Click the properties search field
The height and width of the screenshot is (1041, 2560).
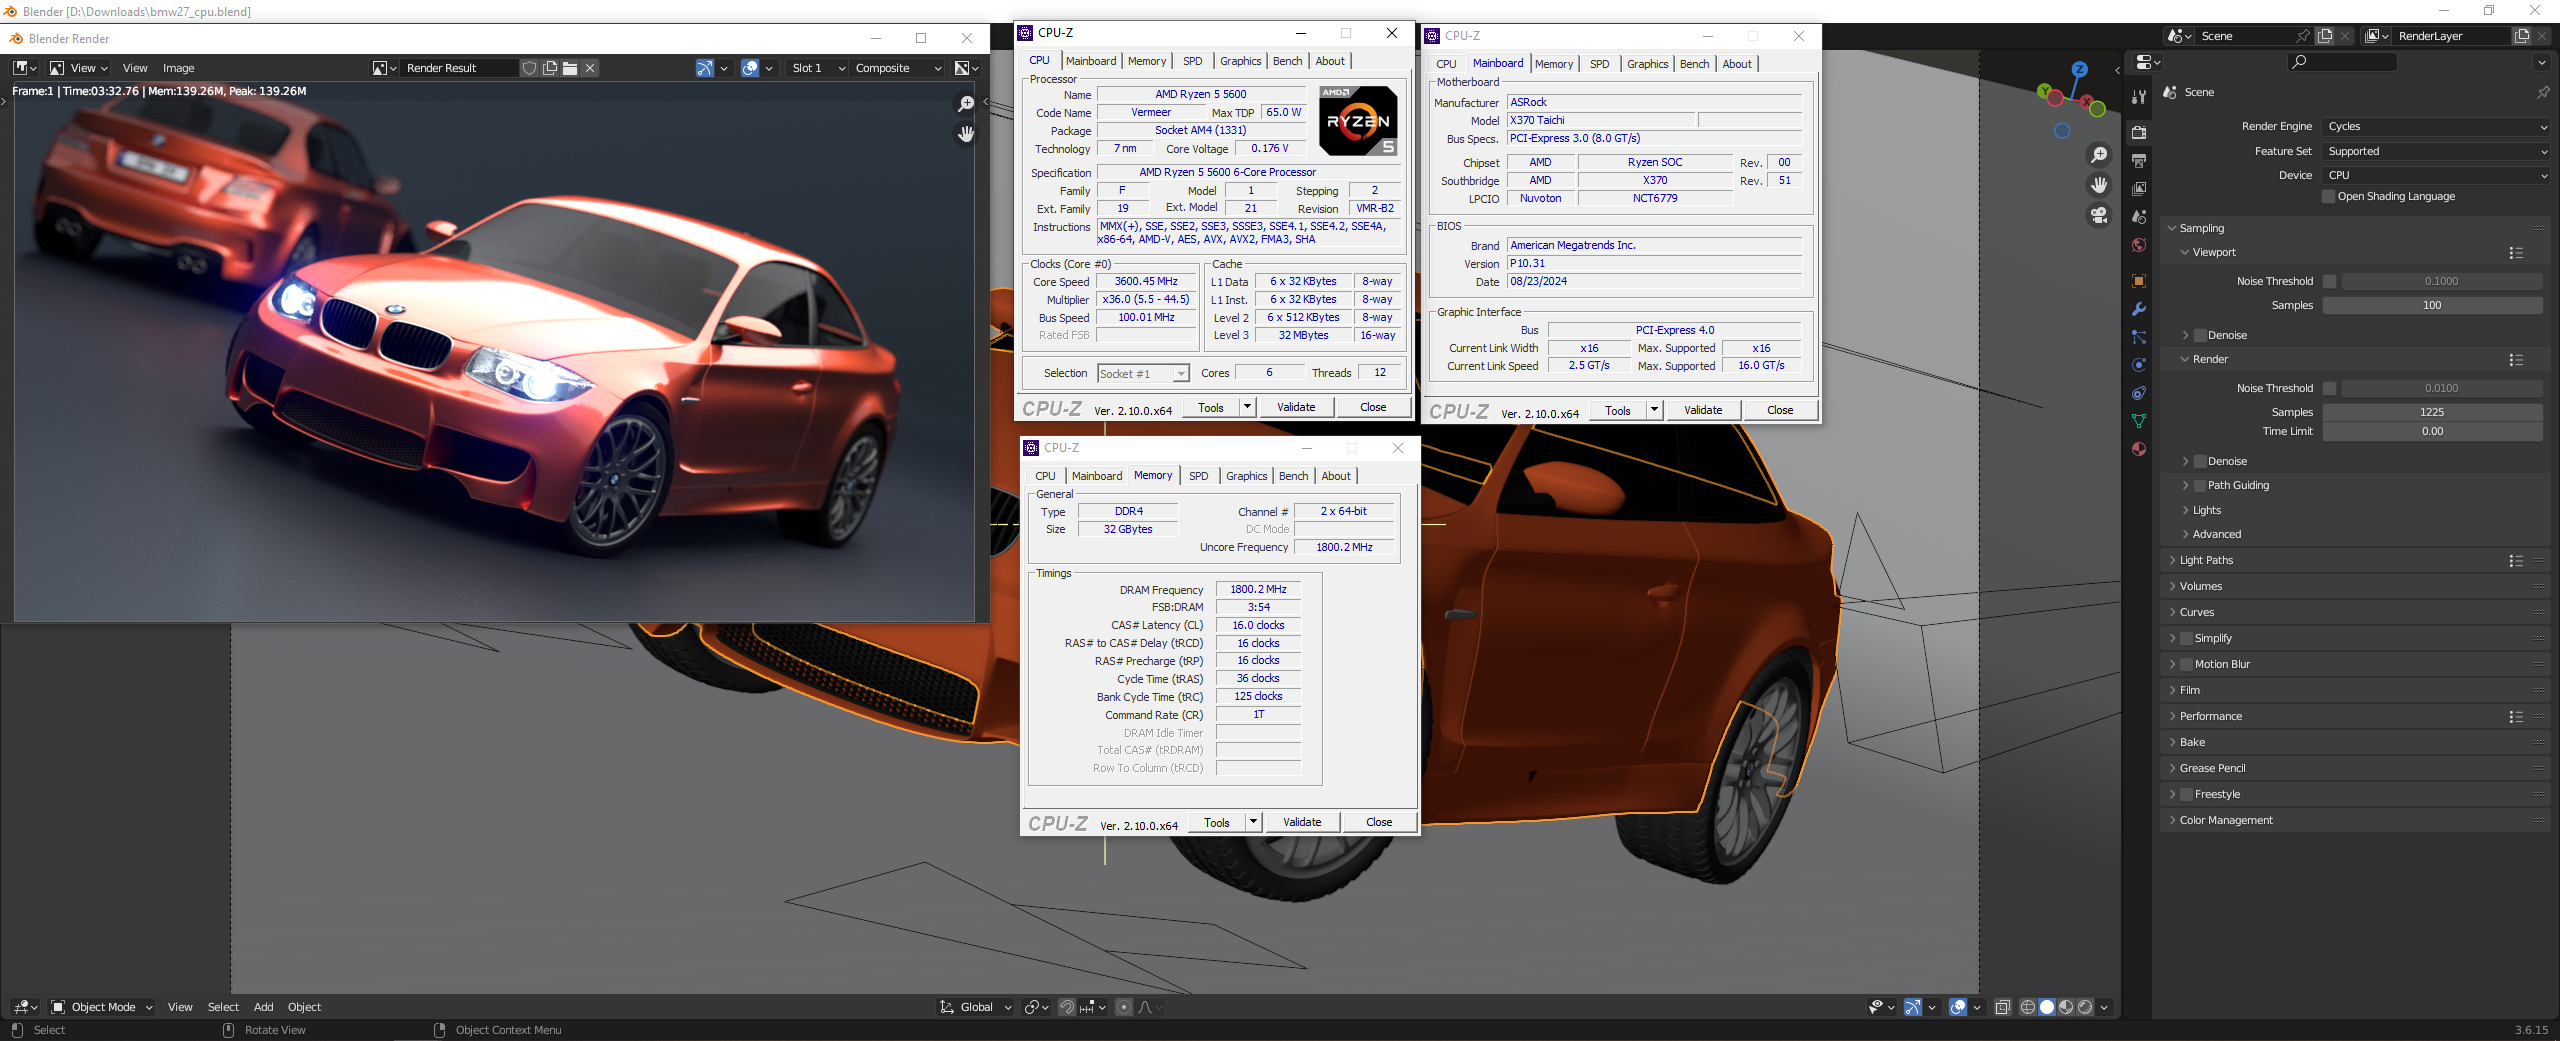[x=2342, y=62]
